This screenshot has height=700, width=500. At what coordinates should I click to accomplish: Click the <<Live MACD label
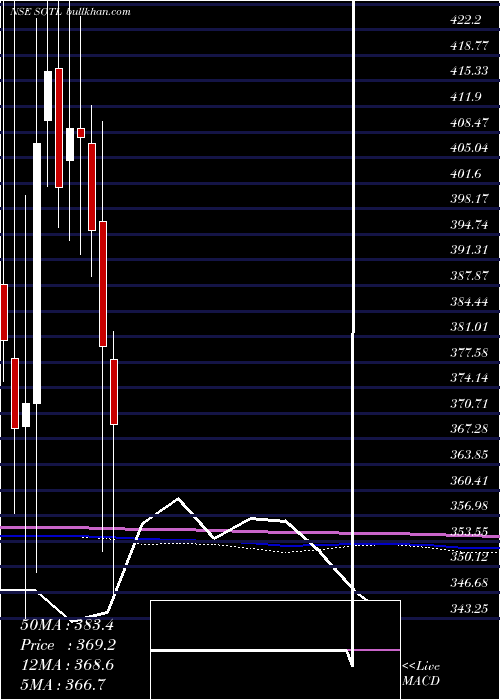[421, 673]
